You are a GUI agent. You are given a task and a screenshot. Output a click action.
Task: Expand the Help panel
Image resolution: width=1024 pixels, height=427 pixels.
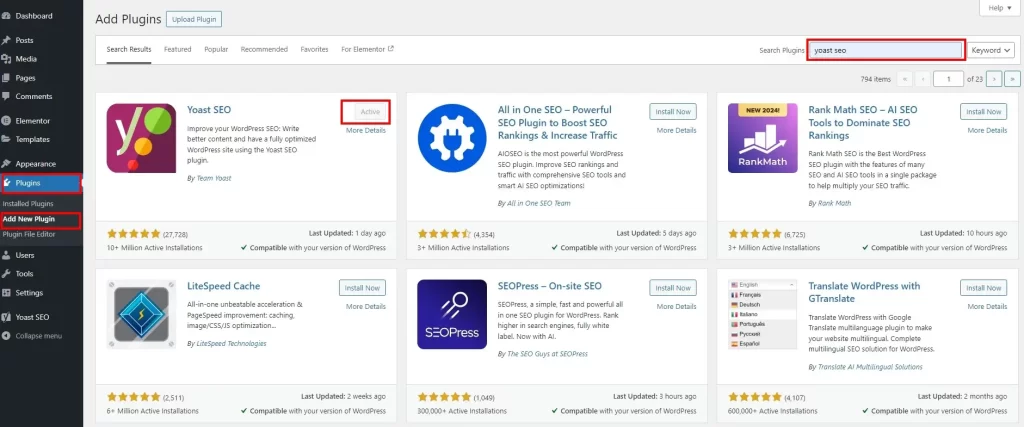pos(999,8)
